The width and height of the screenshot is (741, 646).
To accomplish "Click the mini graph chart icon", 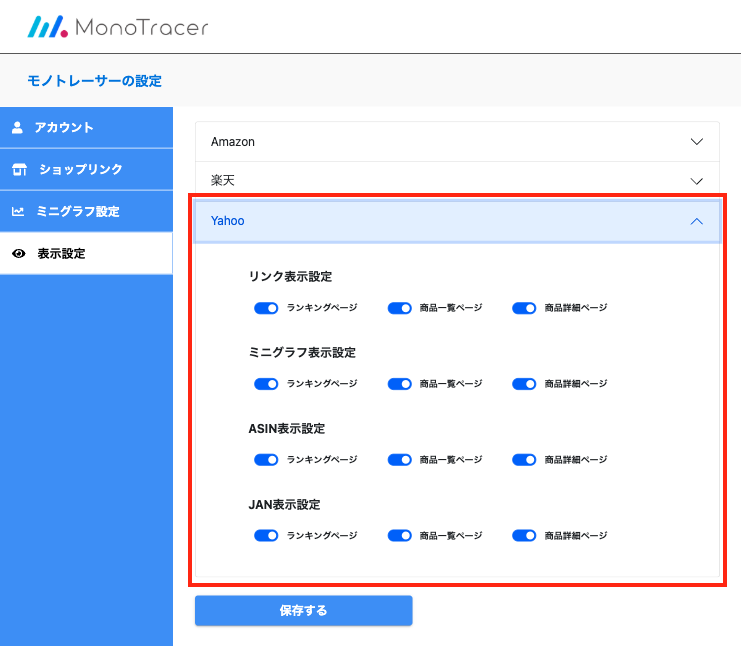I will tap(18, 212).
